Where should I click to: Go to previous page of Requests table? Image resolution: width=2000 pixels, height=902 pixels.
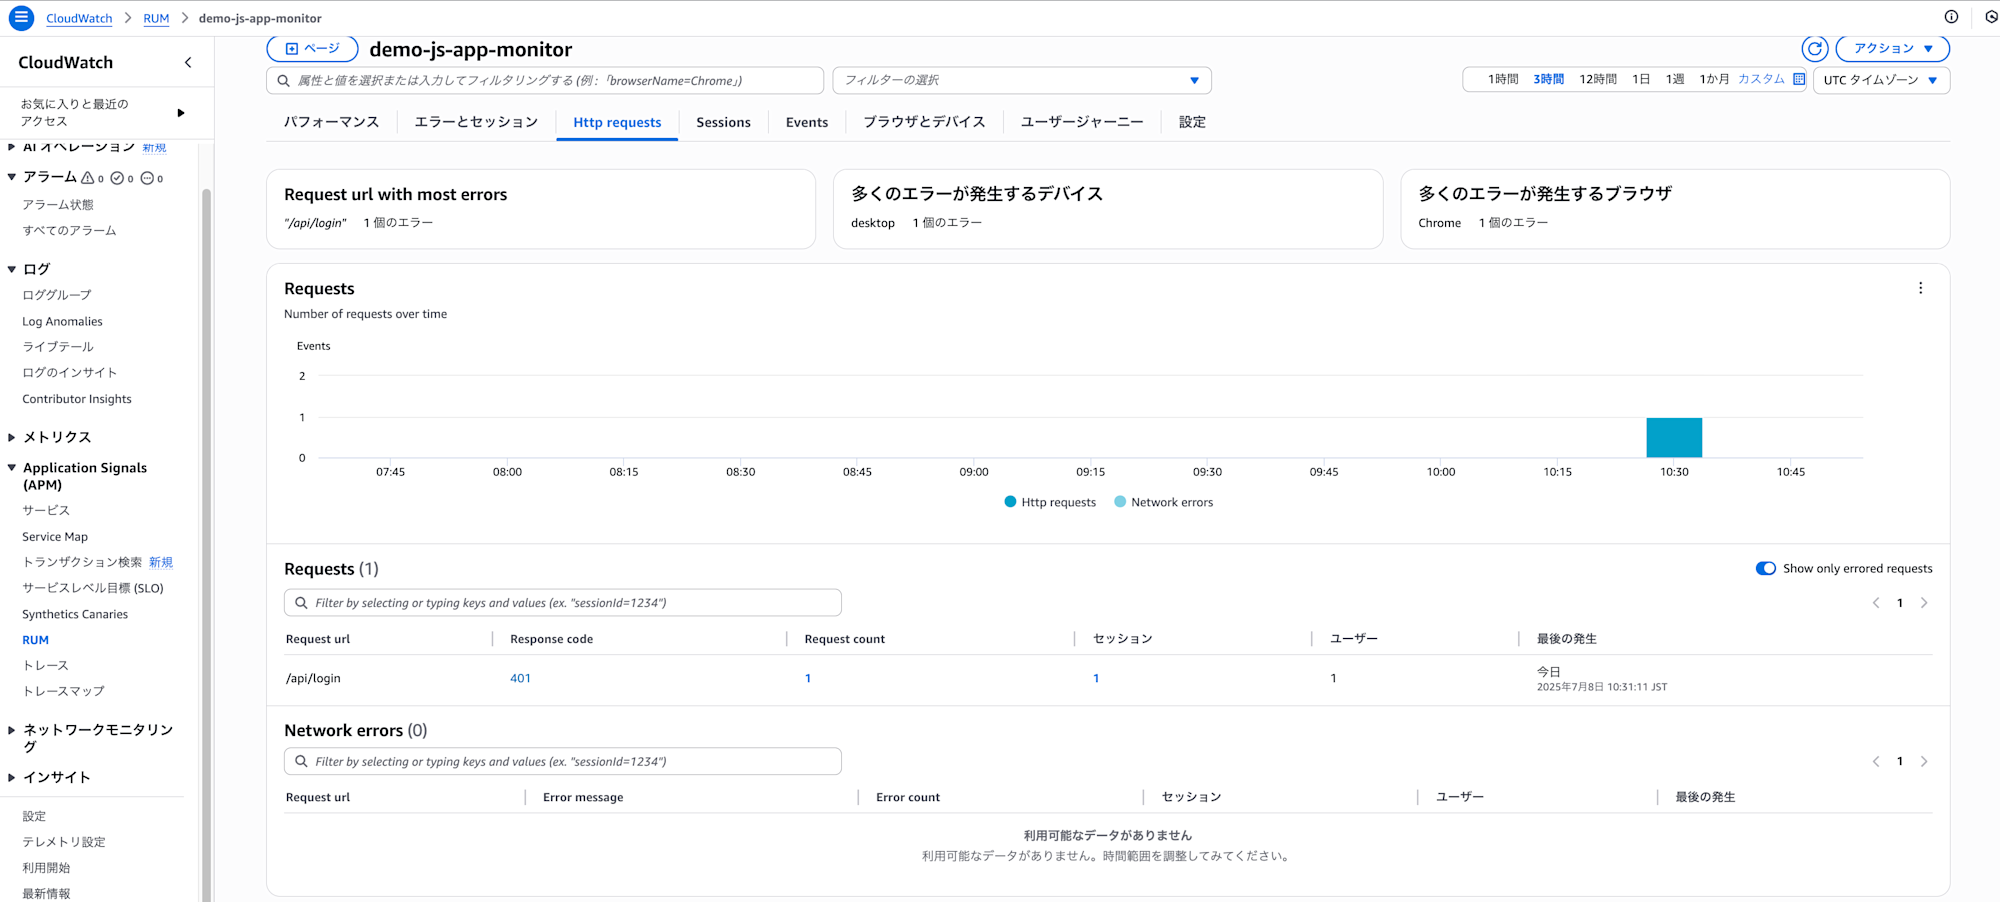point(1876,603)
